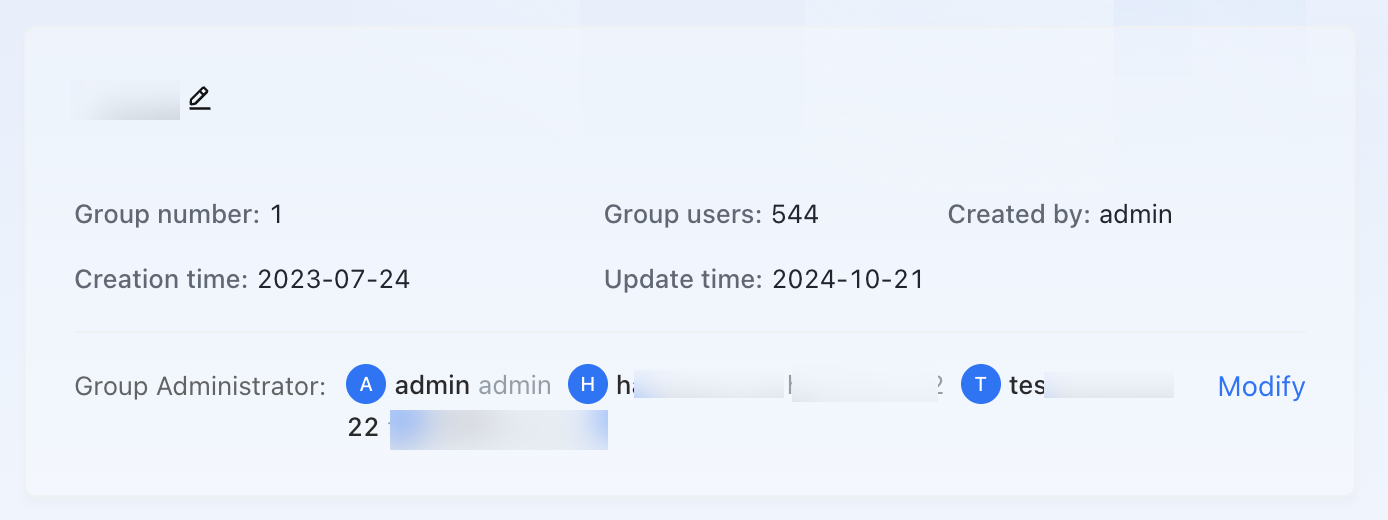This screenshot has height=520, width=1388.
Task: Click the wrapped administrator text starting "22"
Action: (478, 428)
